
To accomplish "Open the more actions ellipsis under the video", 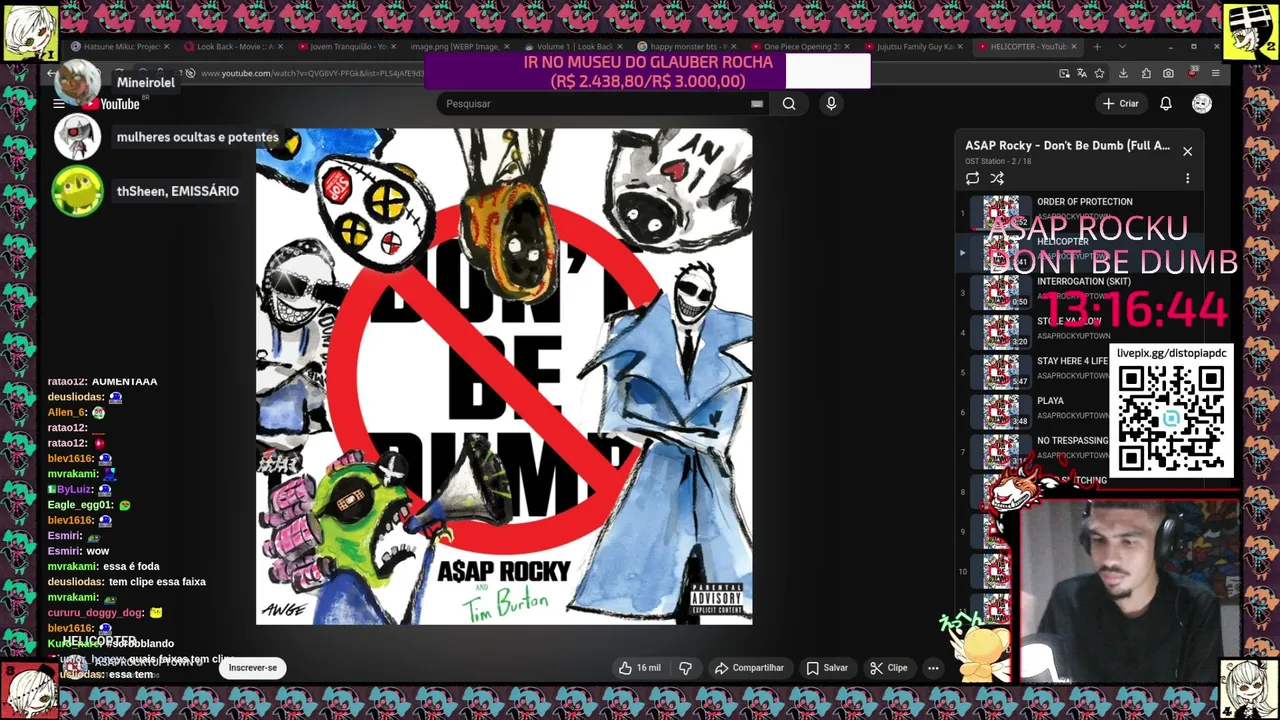I will coord(933,668).
